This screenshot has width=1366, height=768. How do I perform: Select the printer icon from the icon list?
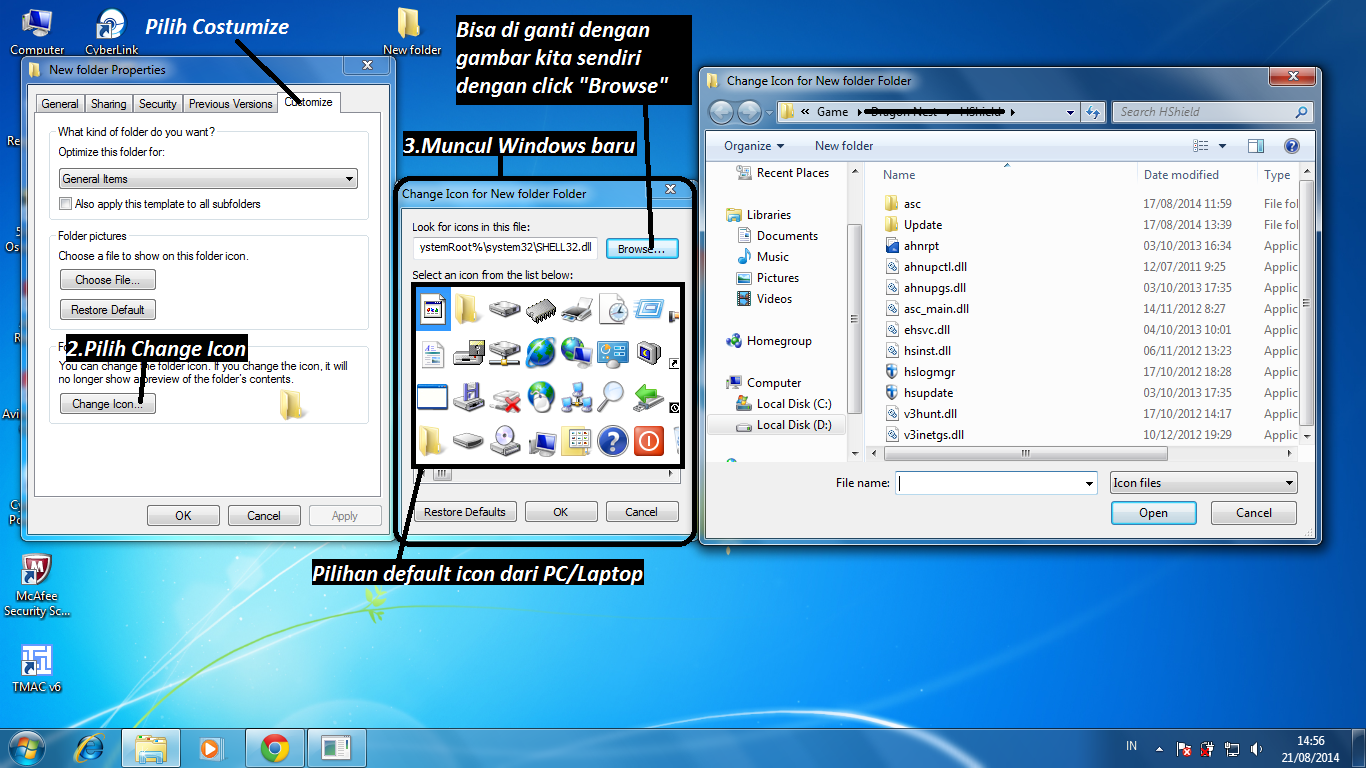(x=577, y=311)
